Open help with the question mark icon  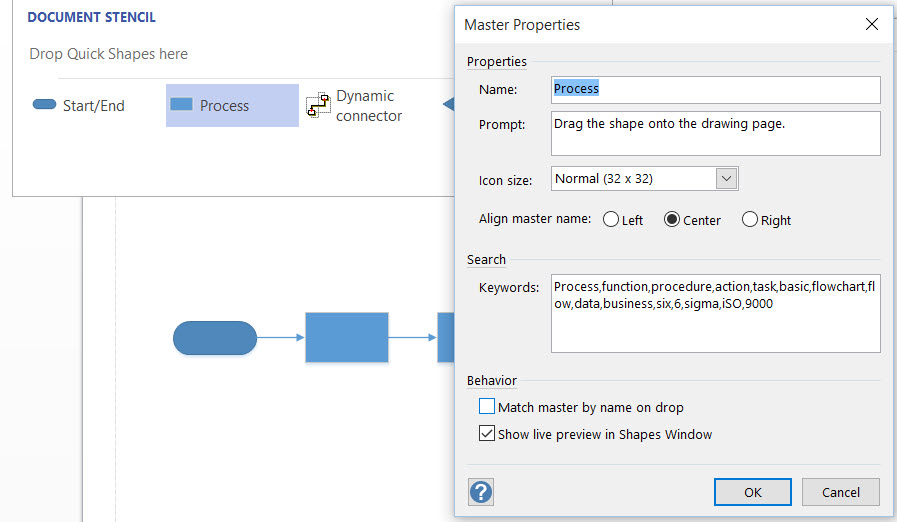pos(481,492)
